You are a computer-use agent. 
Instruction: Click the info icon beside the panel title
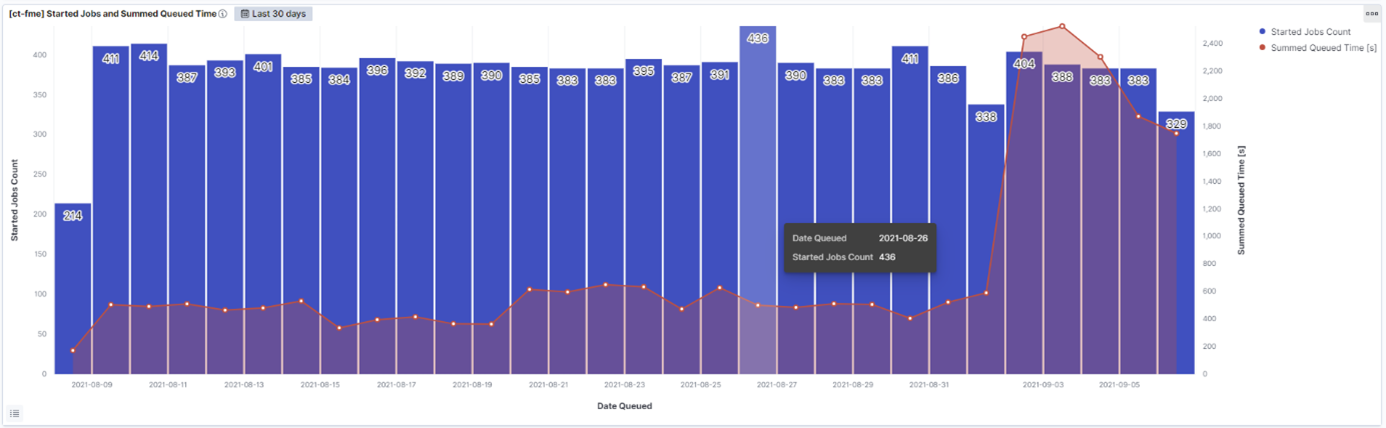pos(222,14)
